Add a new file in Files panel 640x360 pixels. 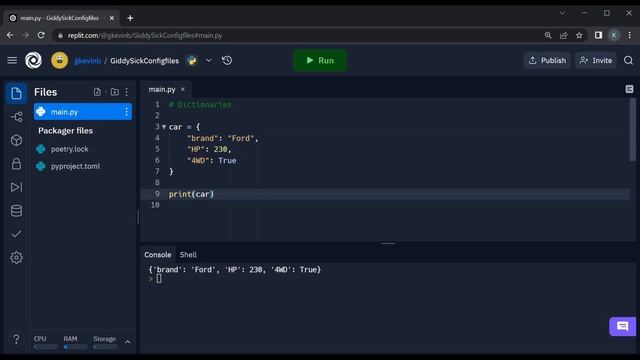[x=97, y=92]
